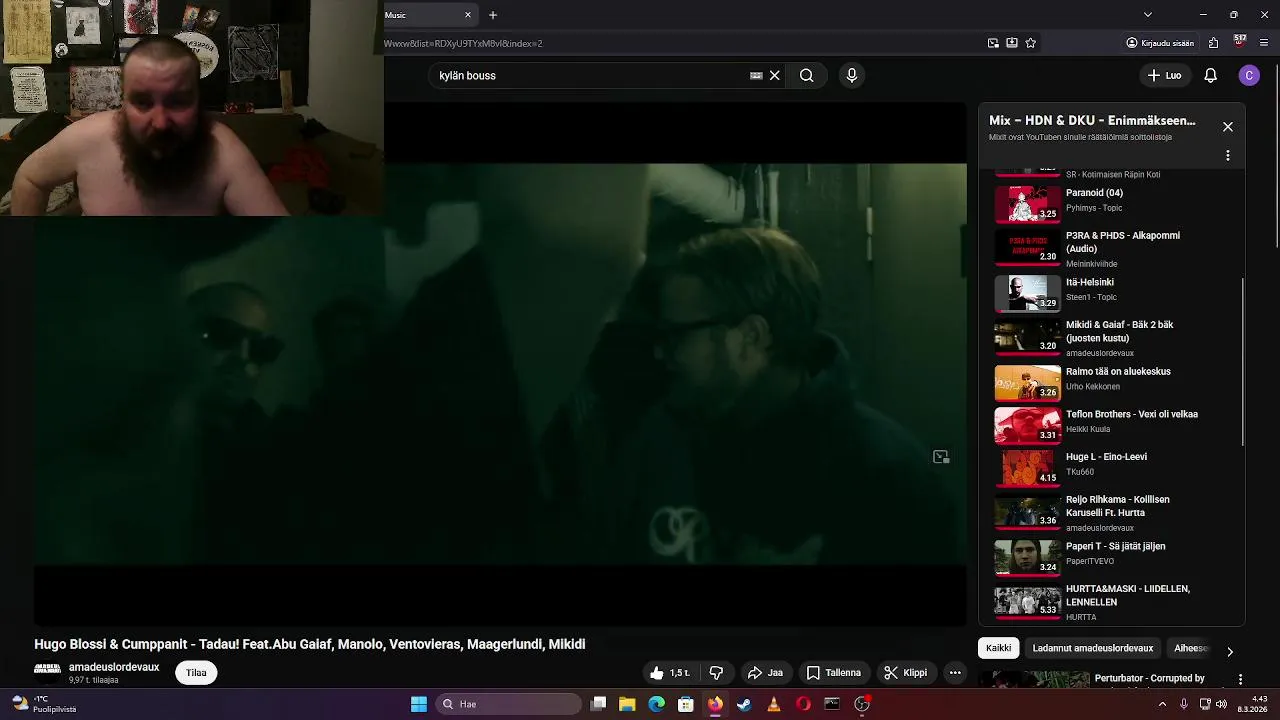Click the address bar URL text

(x=463, y=43)
